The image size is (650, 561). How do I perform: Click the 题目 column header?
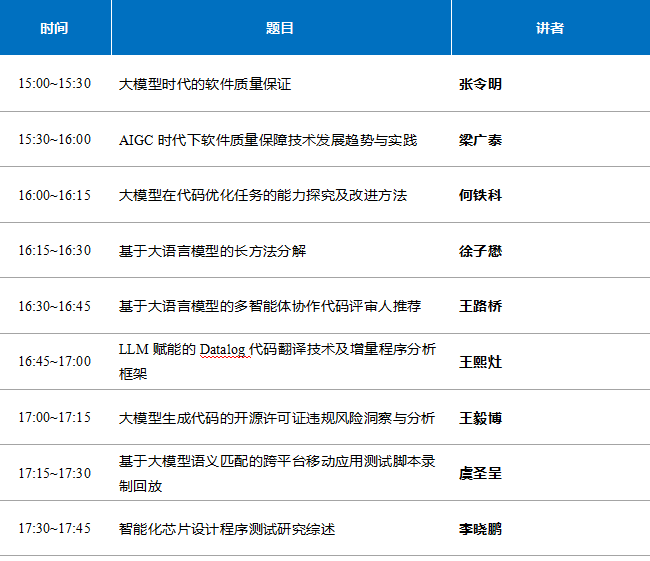pos(280,28)
